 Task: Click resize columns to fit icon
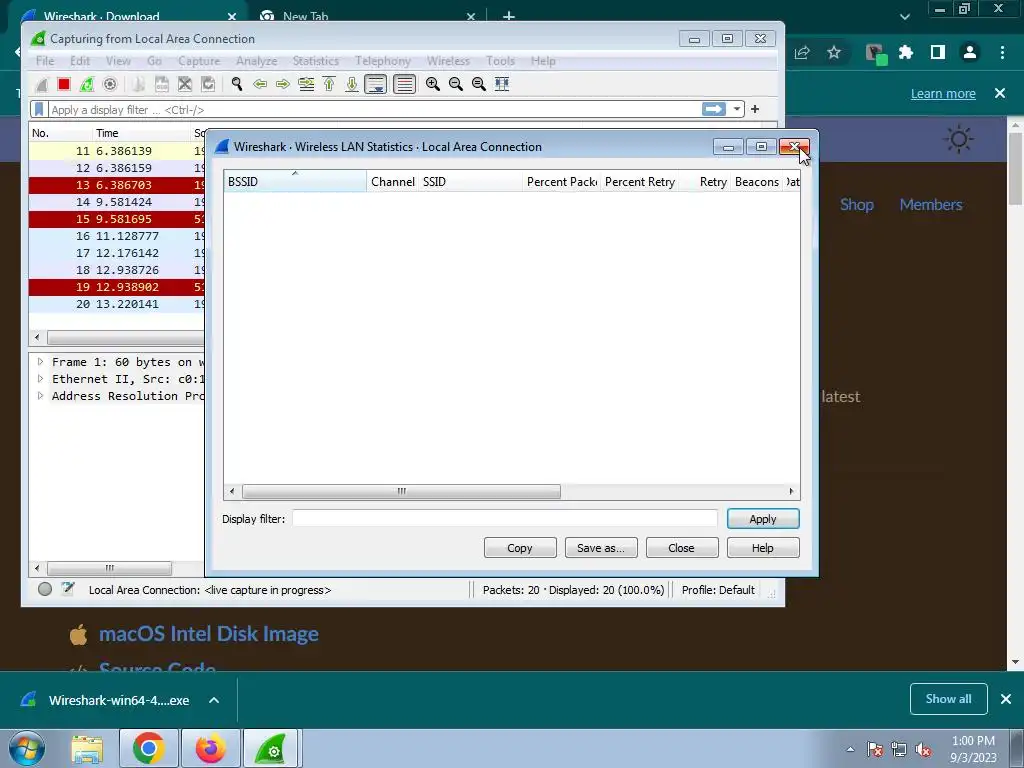click(502, 84)
